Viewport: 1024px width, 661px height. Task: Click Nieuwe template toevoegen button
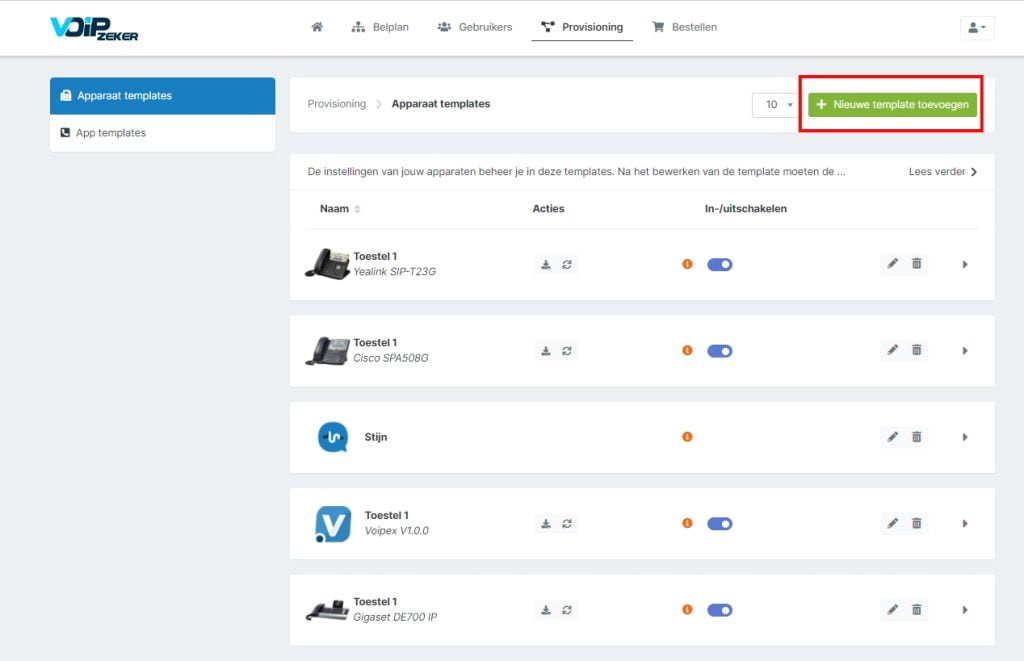pyautogui.click(x=893, y=105)
